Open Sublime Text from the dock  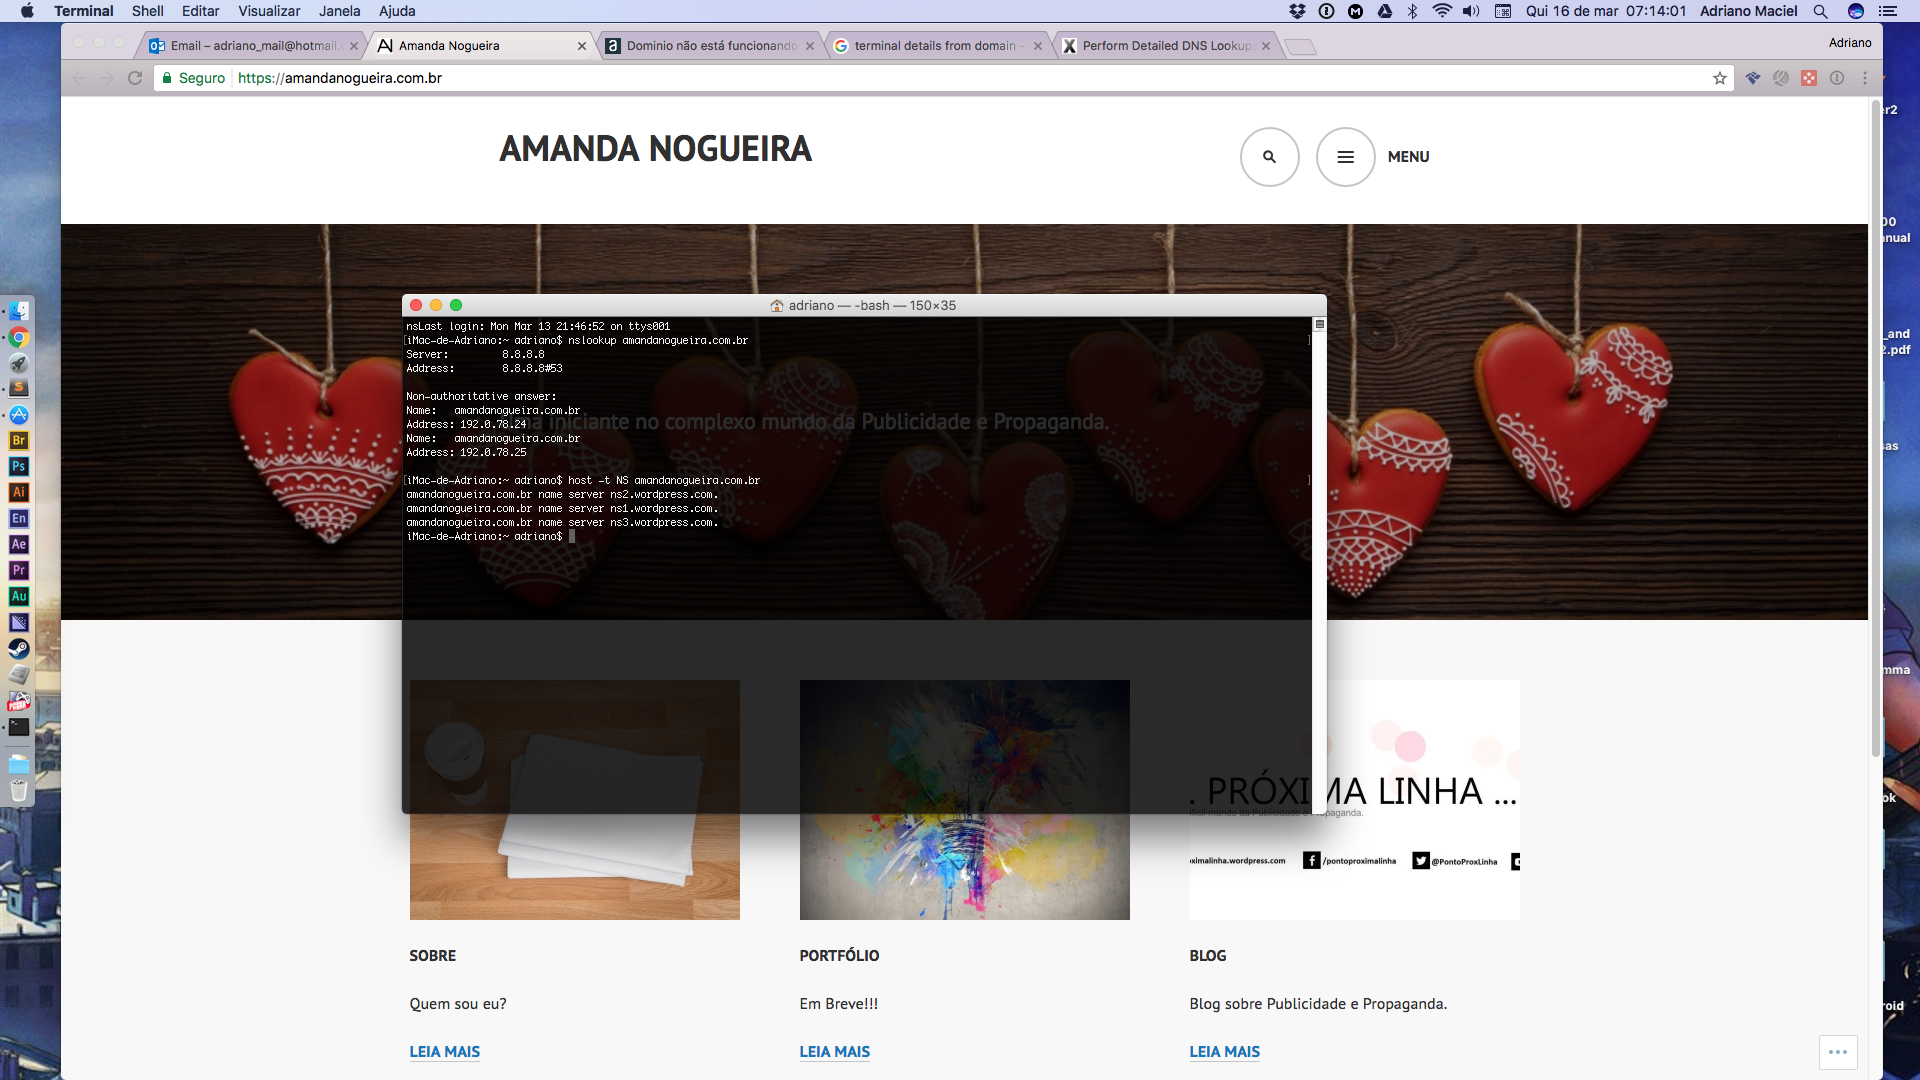point(19,388)
